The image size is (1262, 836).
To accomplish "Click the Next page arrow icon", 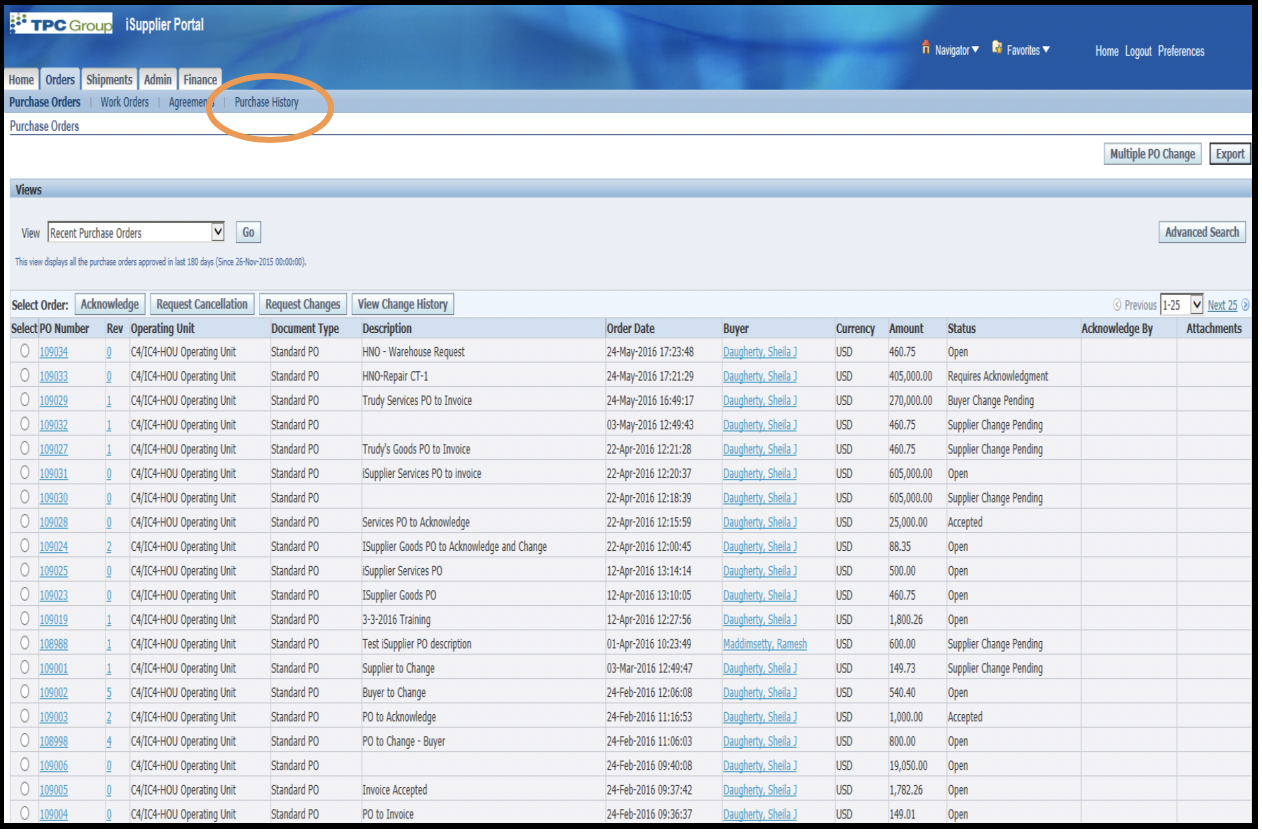I will 1245,305.
